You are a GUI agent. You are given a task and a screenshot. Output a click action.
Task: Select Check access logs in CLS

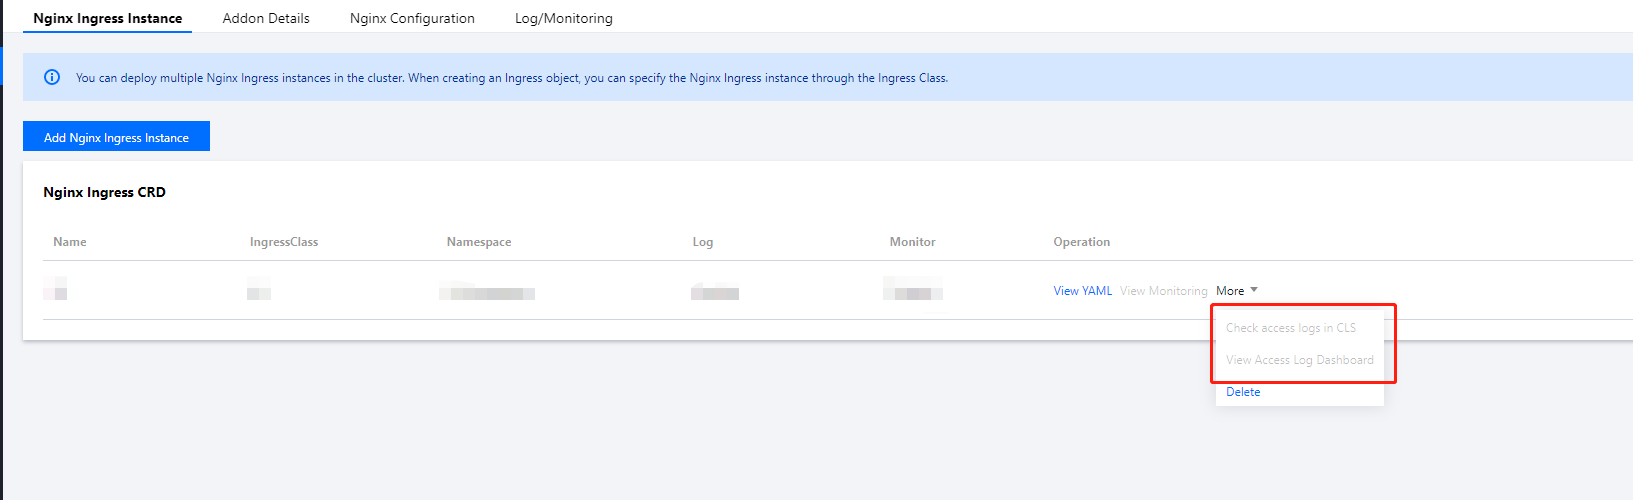(x=1291, y=328)
